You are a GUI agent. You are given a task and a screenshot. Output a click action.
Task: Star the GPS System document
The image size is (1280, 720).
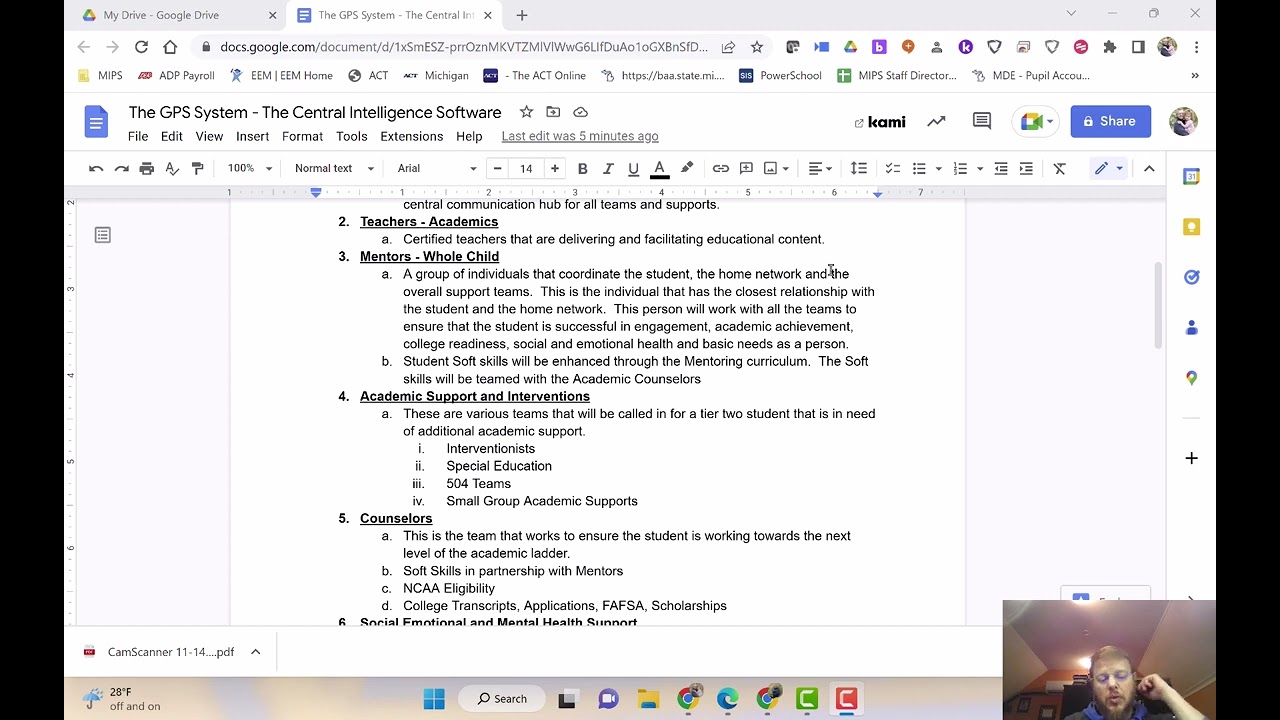[526, 112]
